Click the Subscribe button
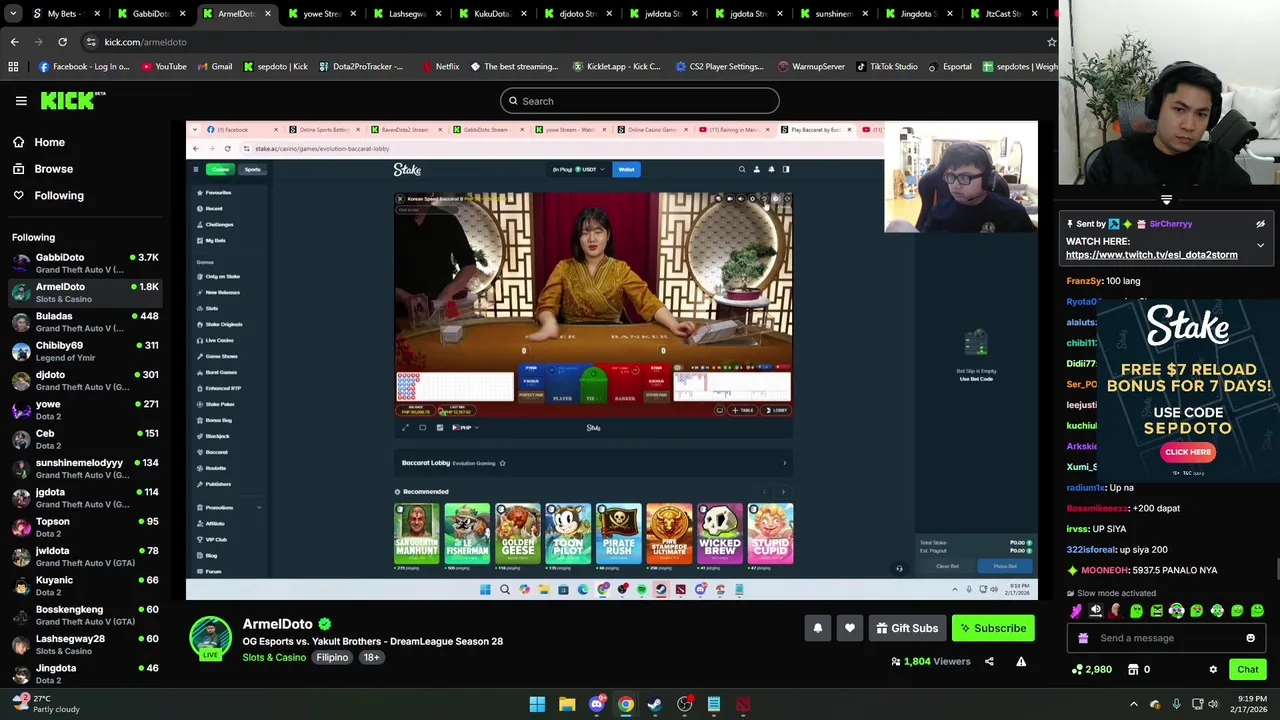Screen dimensions: 1280x720 tap(993, 628)
